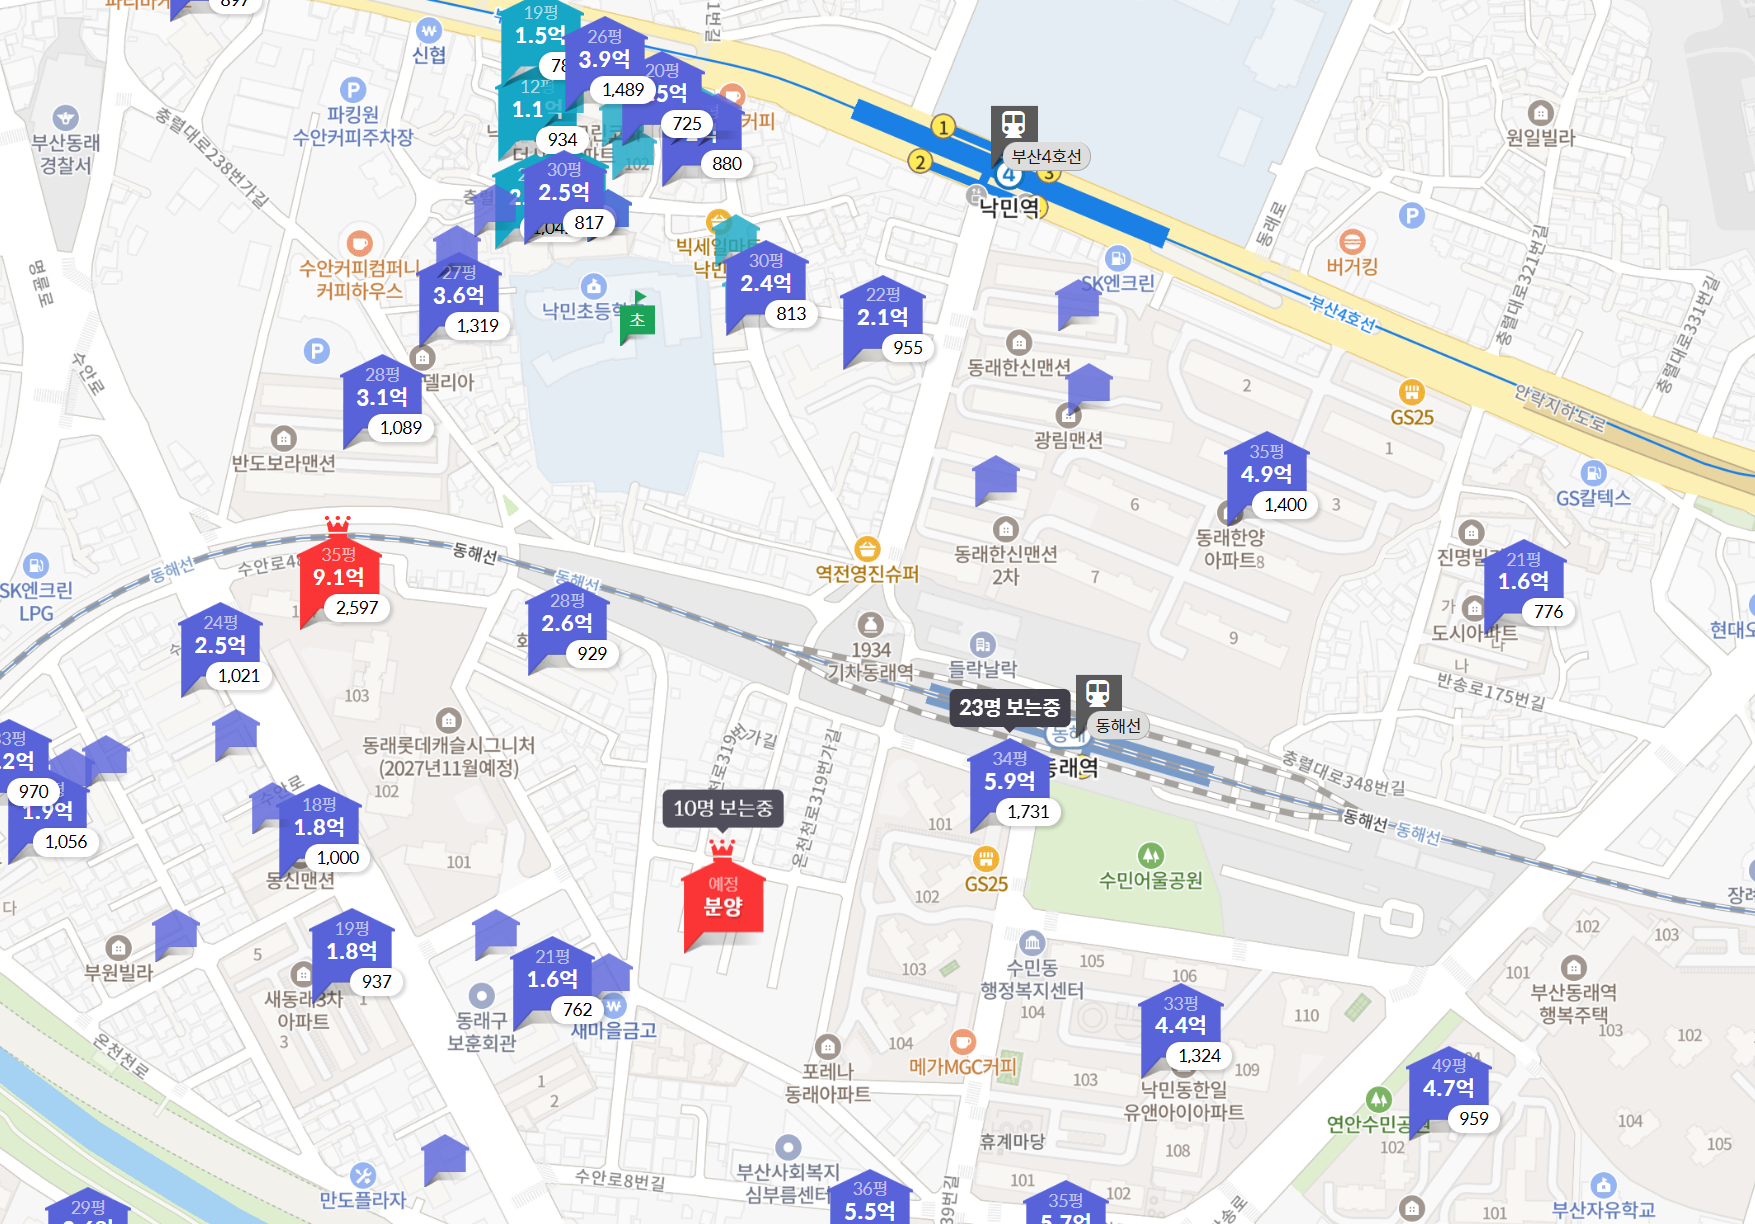
Task: Select the 30평 2.4억 marker
Action: tap(766, 283)
